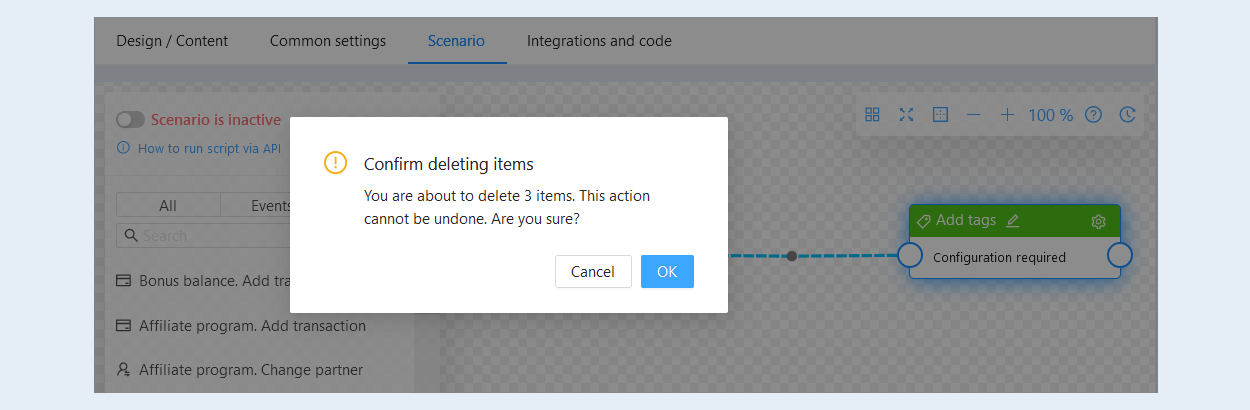
Task: Open the Common settings tab
Action: [x=328, y=41]
